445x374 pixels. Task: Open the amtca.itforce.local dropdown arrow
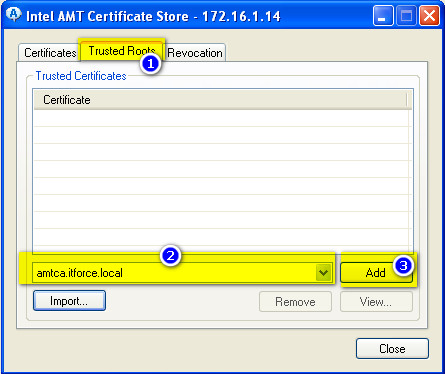(x=323, y=273)
